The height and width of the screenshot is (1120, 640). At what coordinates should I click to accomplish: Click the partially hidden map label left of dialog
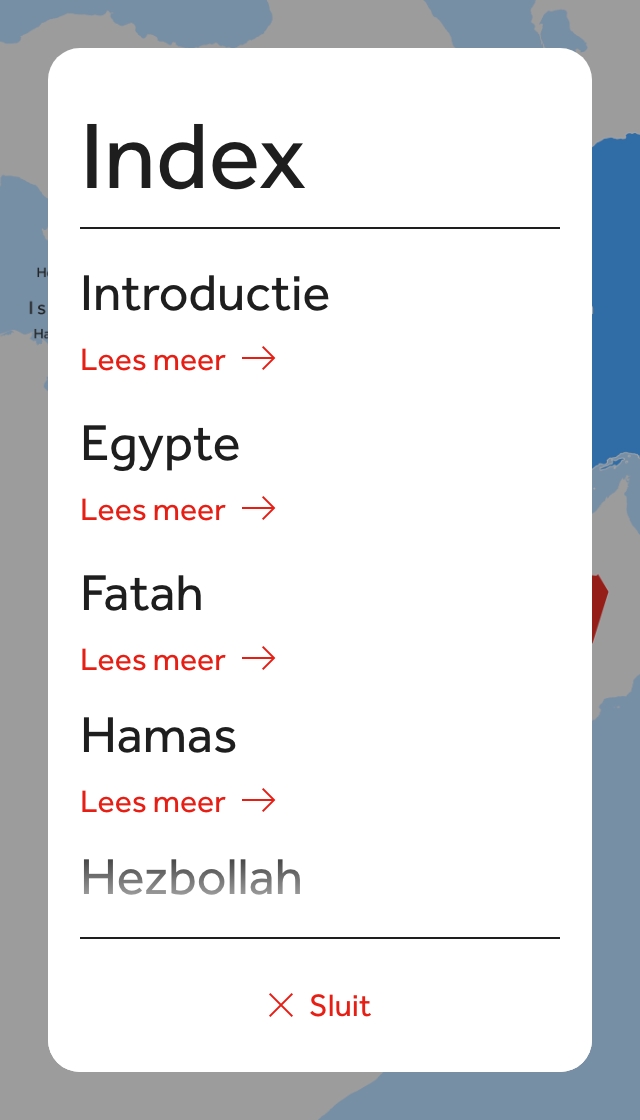[x=37, y=309]
